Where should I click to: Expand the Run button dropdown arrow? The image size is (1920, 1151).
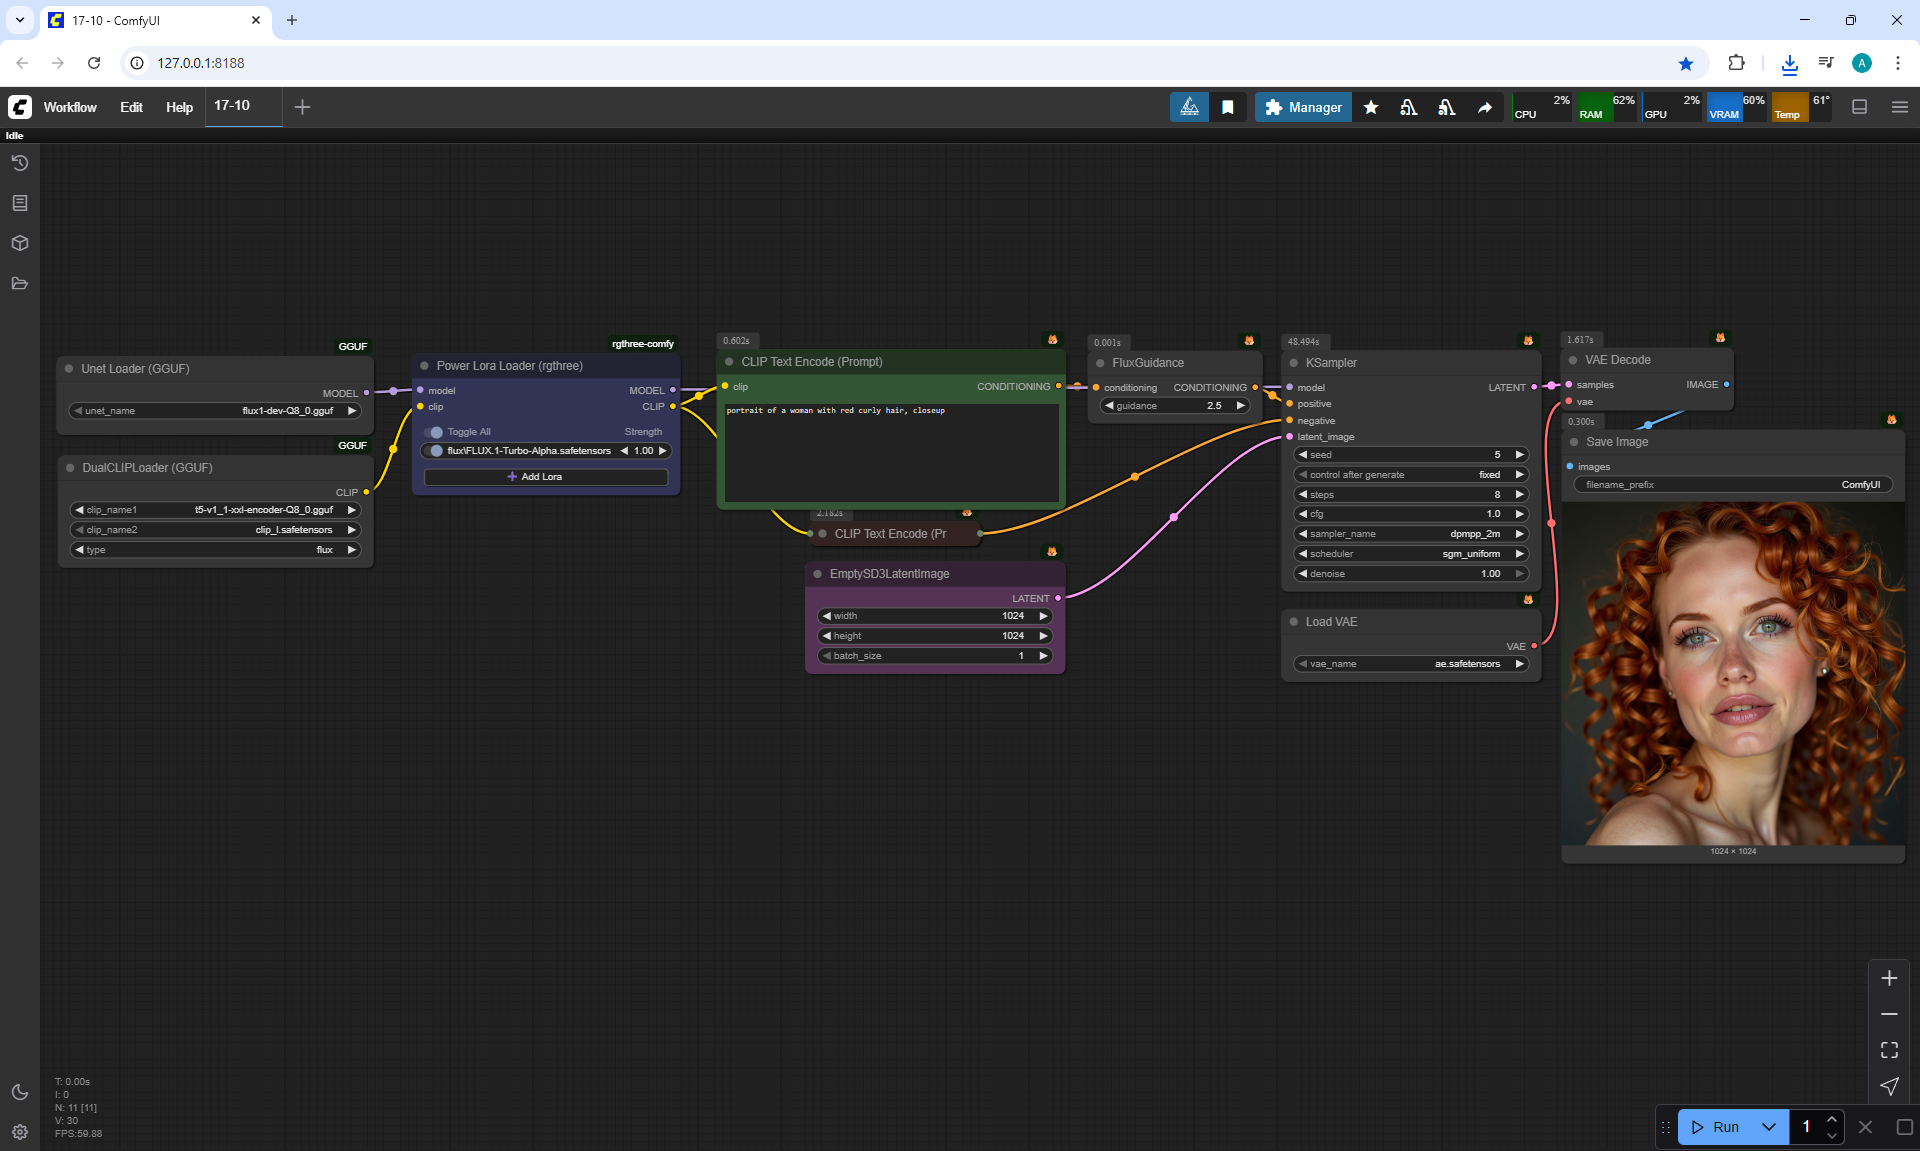point(1769,1127)
